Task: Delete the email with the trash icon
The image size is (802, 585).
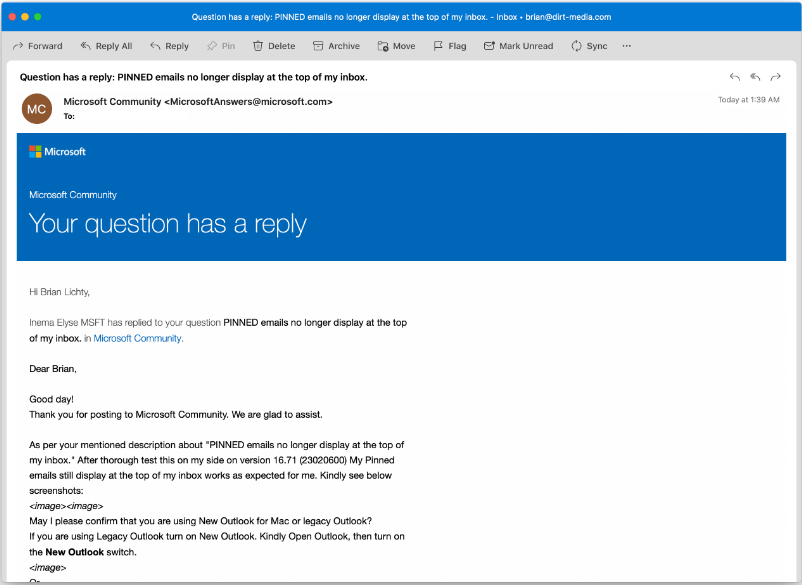Action: (x=274, y=46)
